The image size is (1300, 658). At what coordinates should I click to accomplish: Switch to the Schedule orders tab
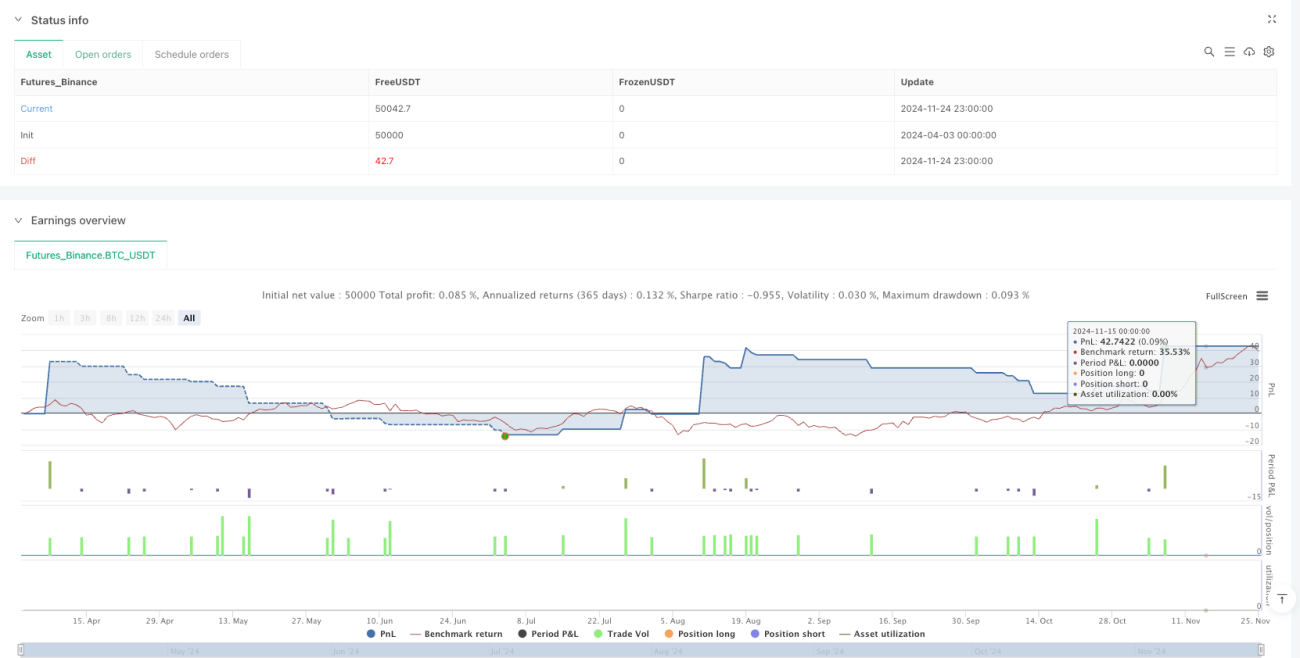[191, 54]
